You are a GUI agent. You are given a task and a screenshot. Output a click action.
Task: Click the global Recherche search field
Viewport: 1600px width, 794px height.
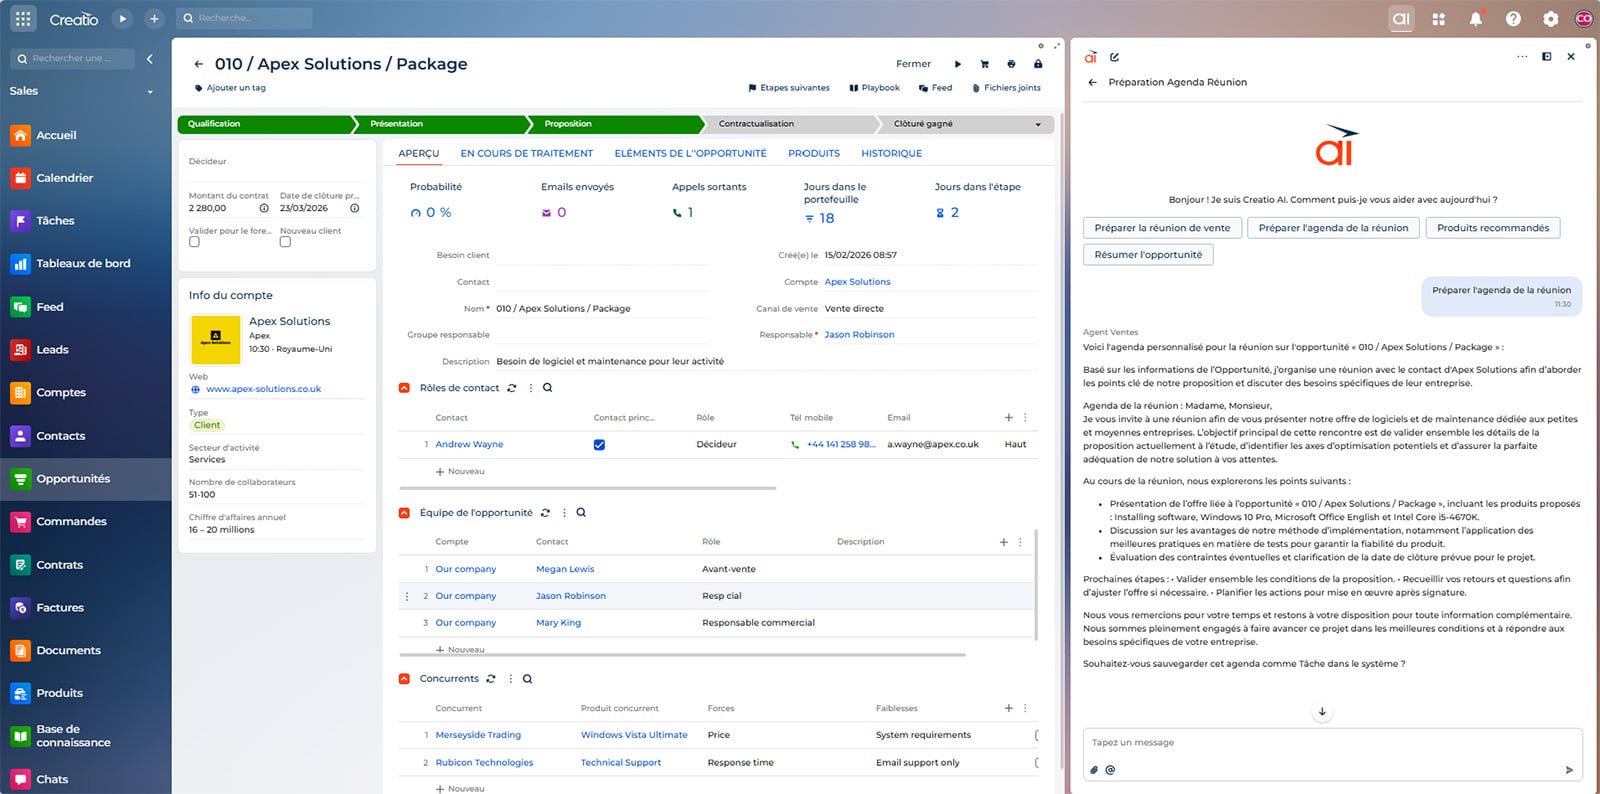pyautogui.click(x=244, y=18)
